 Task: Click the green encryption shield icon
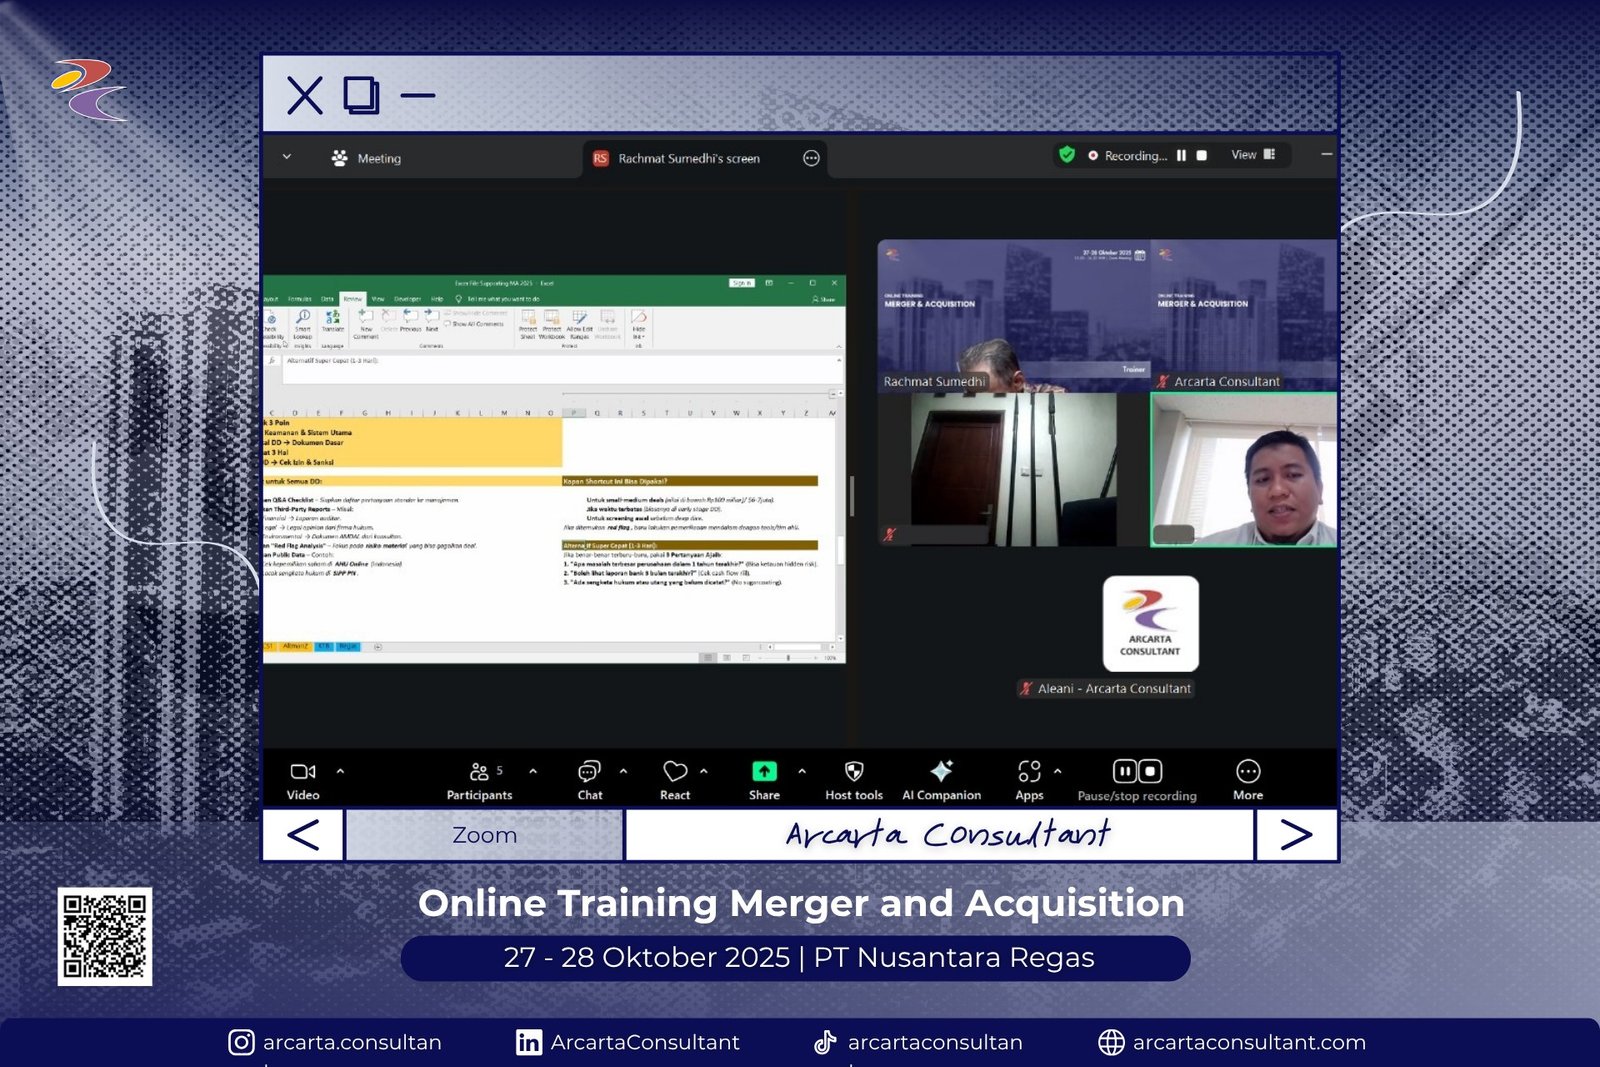(1067, 155)
